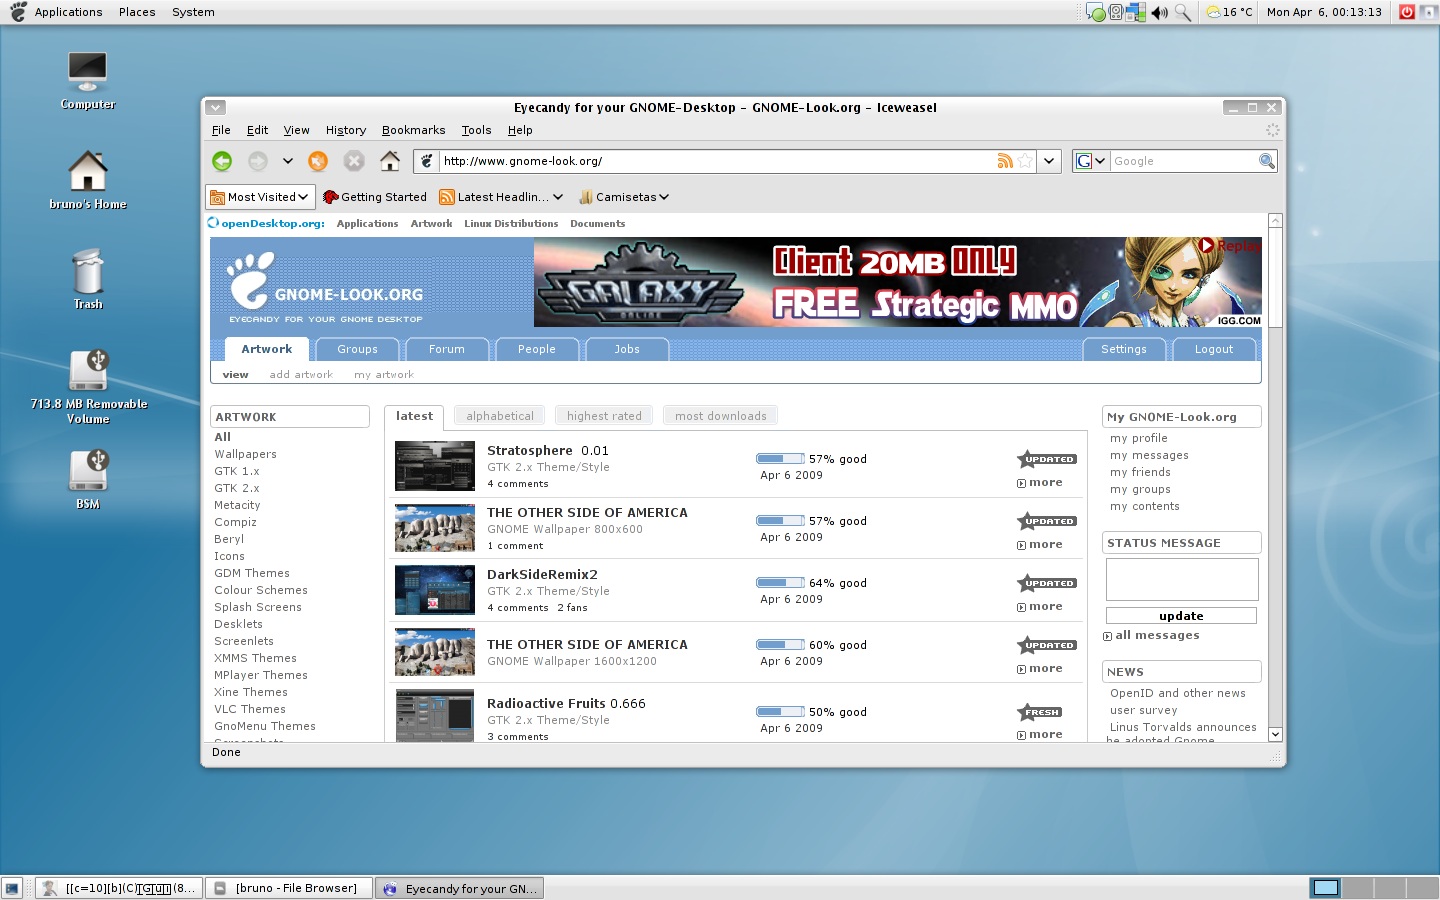The height and width of the screenshot is (900, 1440).
Task: Click the Google search input field
Action: click(1184, 161)
